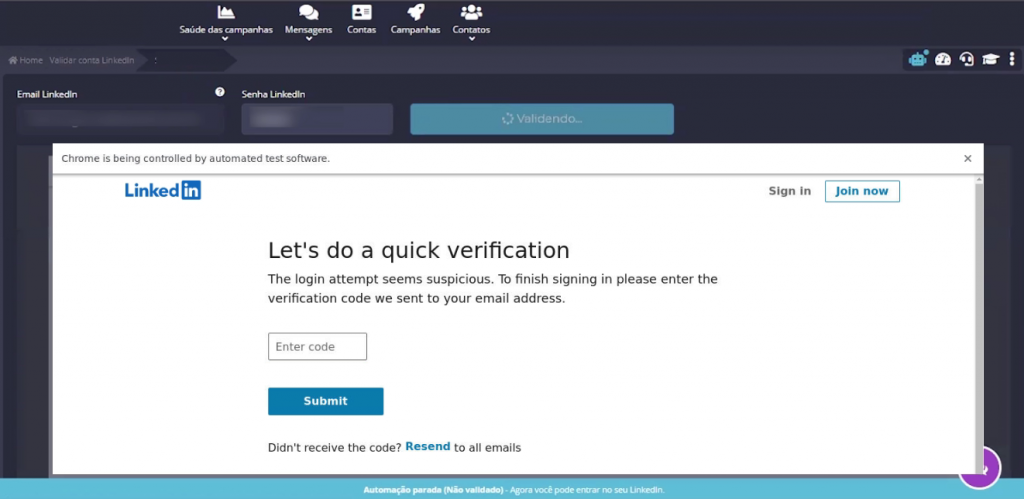The image size is (1024, 499).
Task: Focus the Enter code field
Action: (x=317, y=346)
